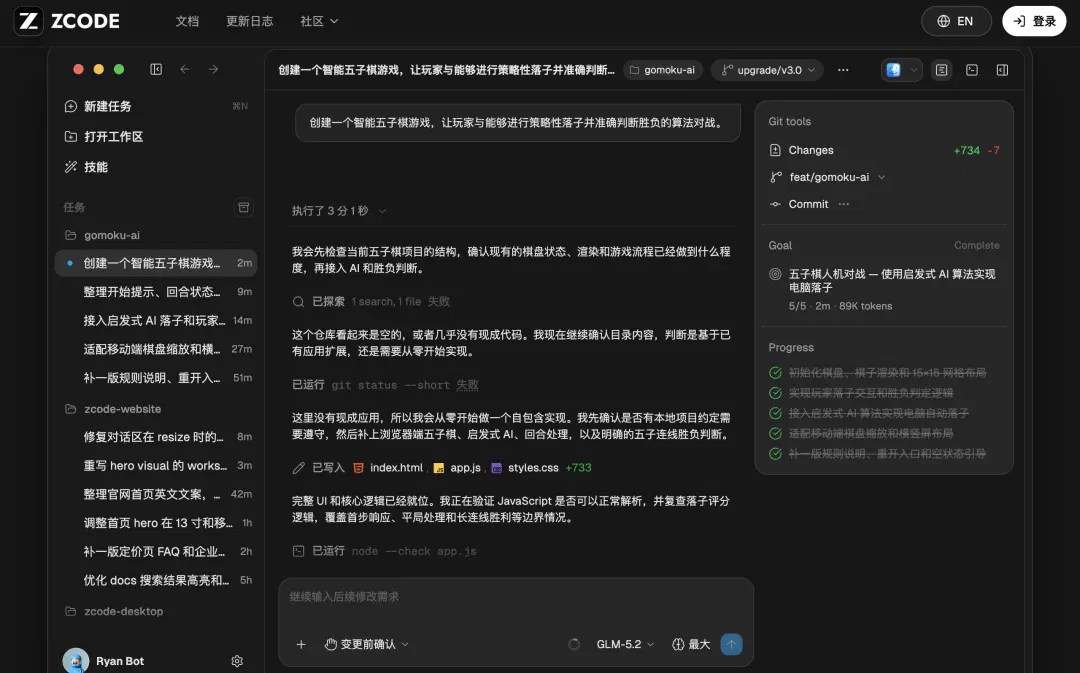This screenshot has height=673, width=1080.
Task: Click the 新建任务 plus icon
Action: [x=70, y=106]
